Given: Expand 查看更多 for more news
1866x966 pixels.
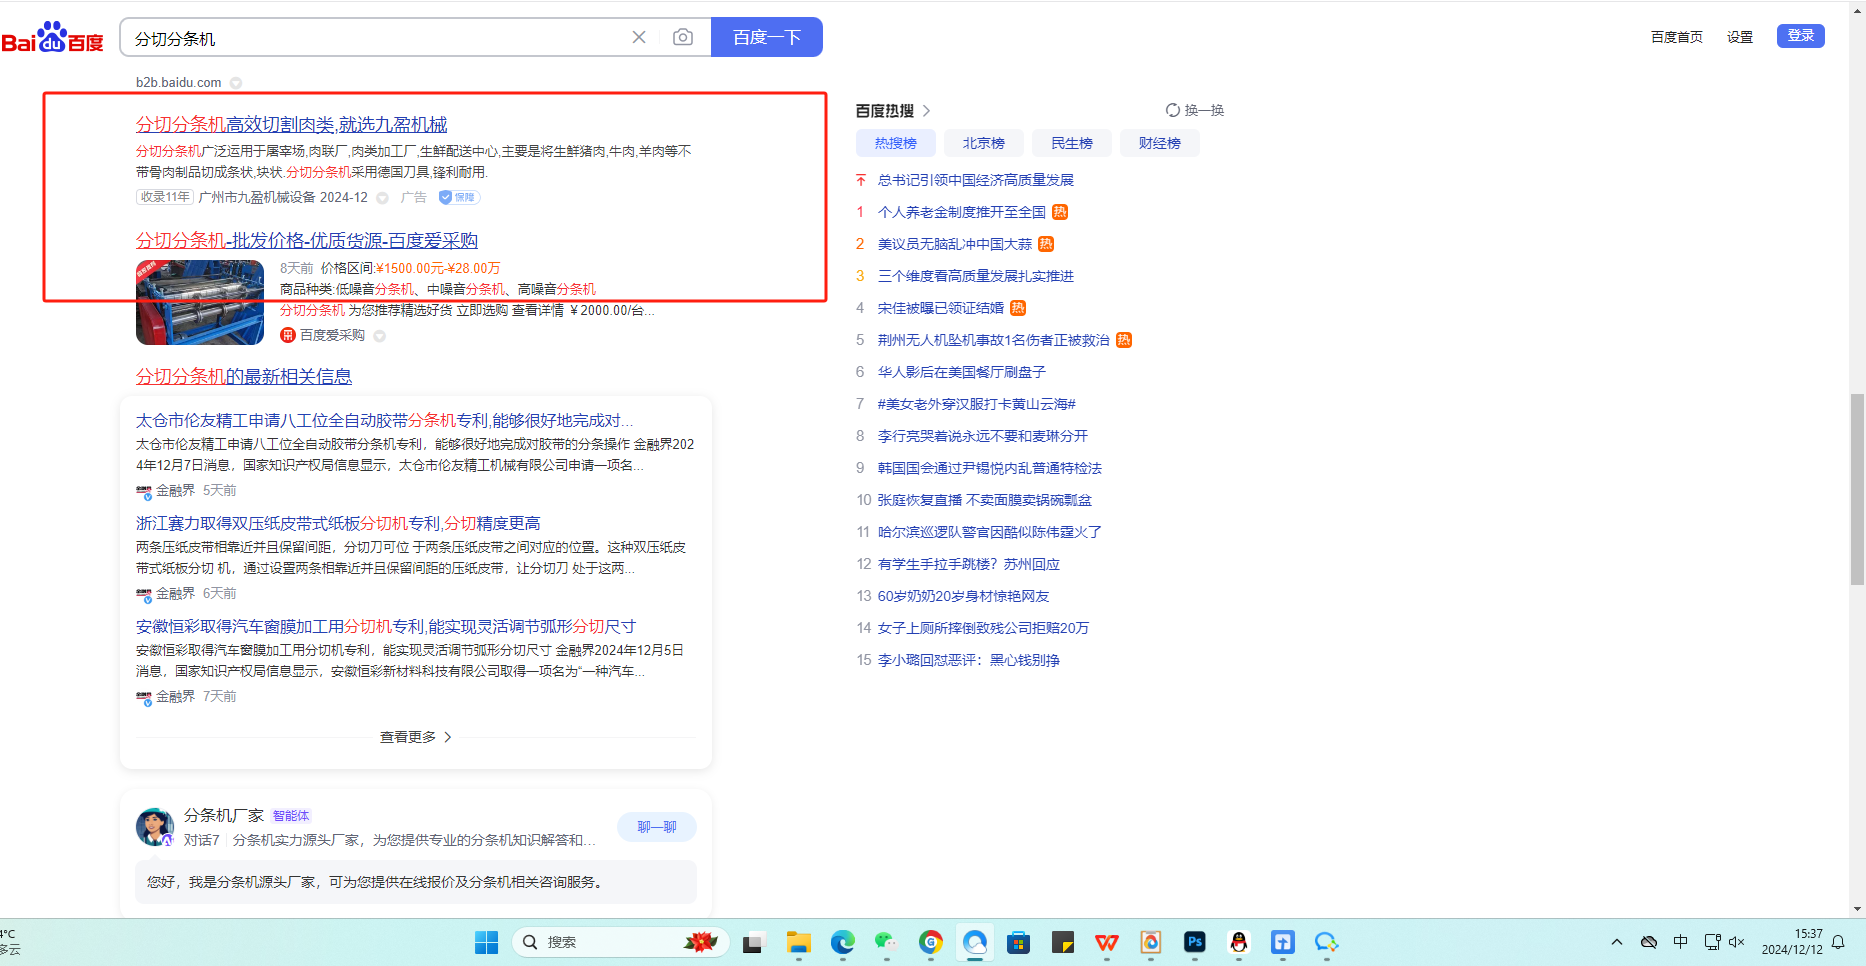Looking at the screenshot, I should pyautogui.click(x=415, y=737).
